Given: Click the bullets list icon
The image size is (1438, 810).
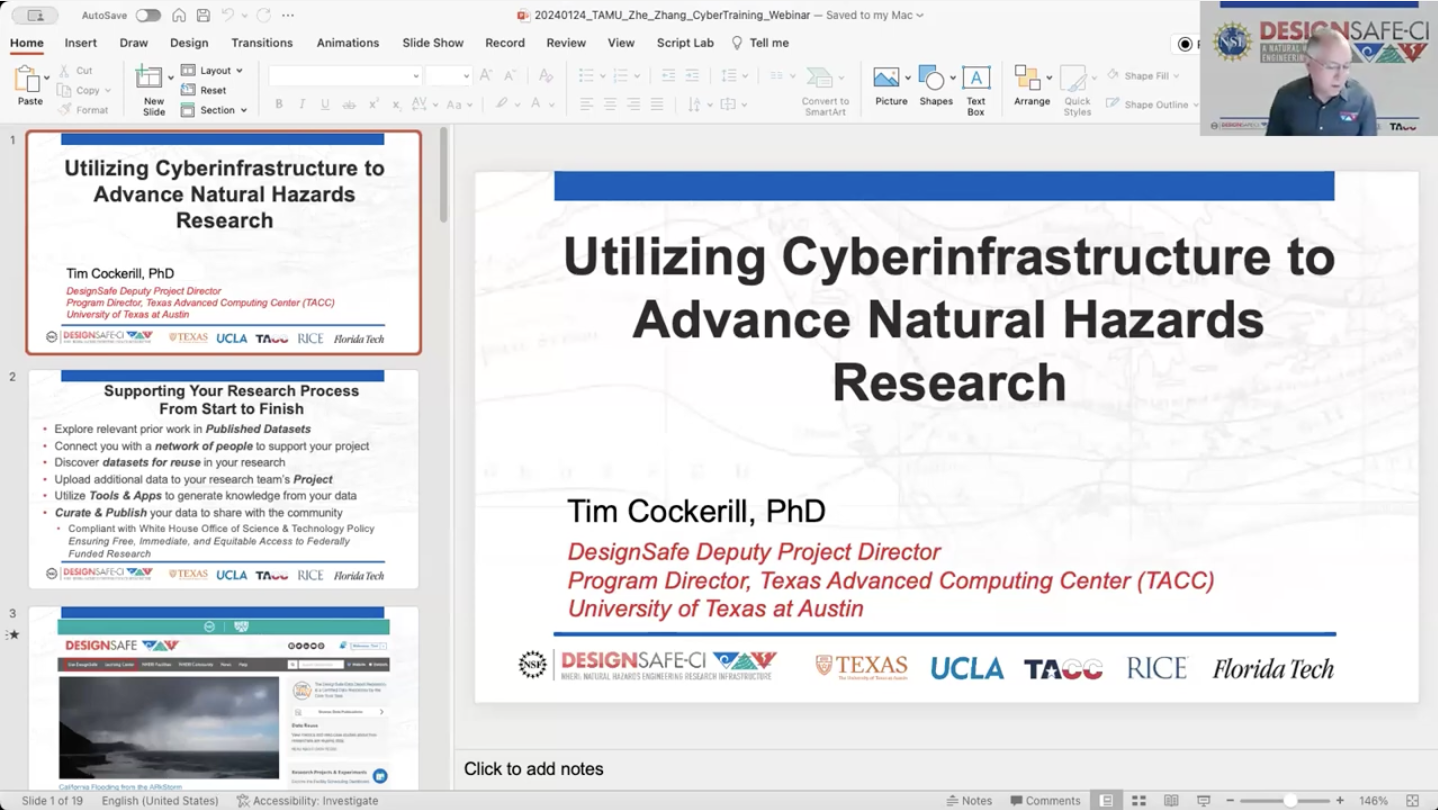Looking at the screenshot, I should coord(586,76).
